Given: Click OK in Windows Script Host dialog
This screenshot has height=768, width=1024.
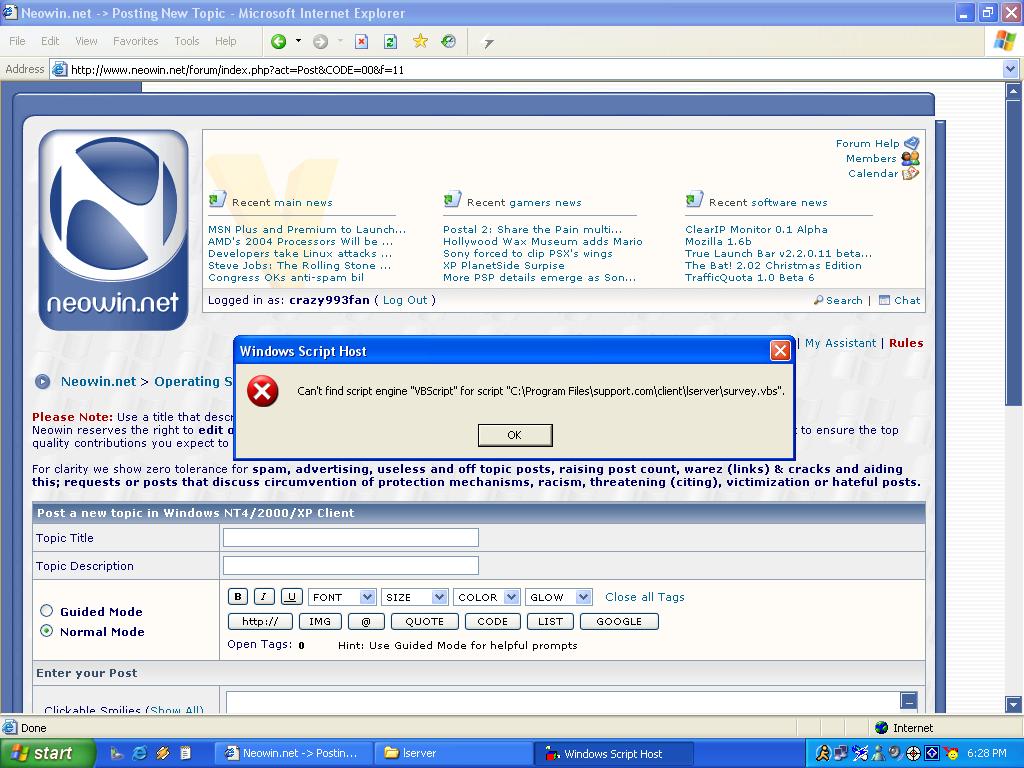Looking at the screenshot, I should tap(515, 435).
